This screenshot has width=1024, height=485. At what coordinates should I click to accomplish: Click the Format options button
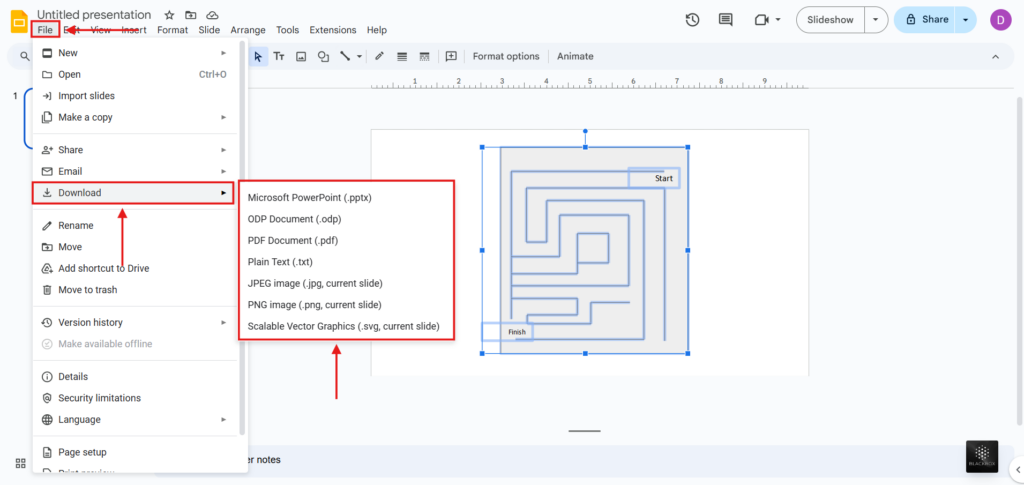[x=505, y=57]
